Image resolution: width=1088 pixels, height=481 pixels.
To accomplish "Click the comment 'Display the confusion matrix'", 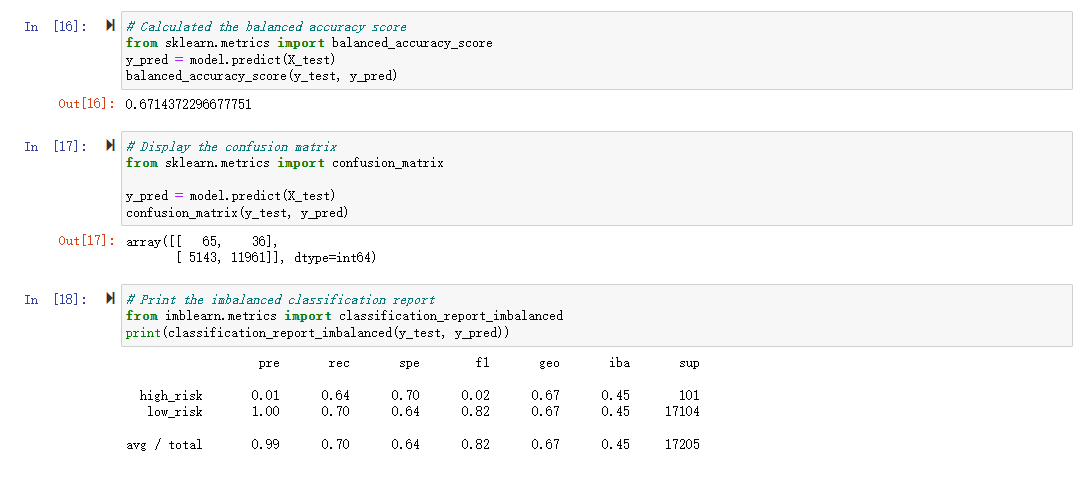I will click(231, 147).
